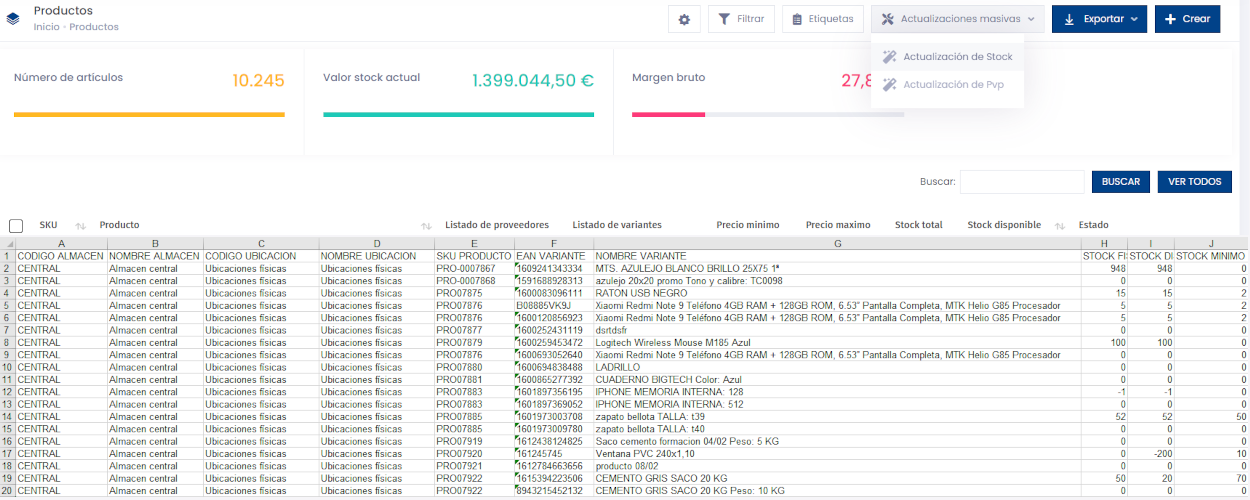The height and width of the screenshot is (500, 1250).
Task: Click the download icon on Exportar
Action: (1069, 19)
